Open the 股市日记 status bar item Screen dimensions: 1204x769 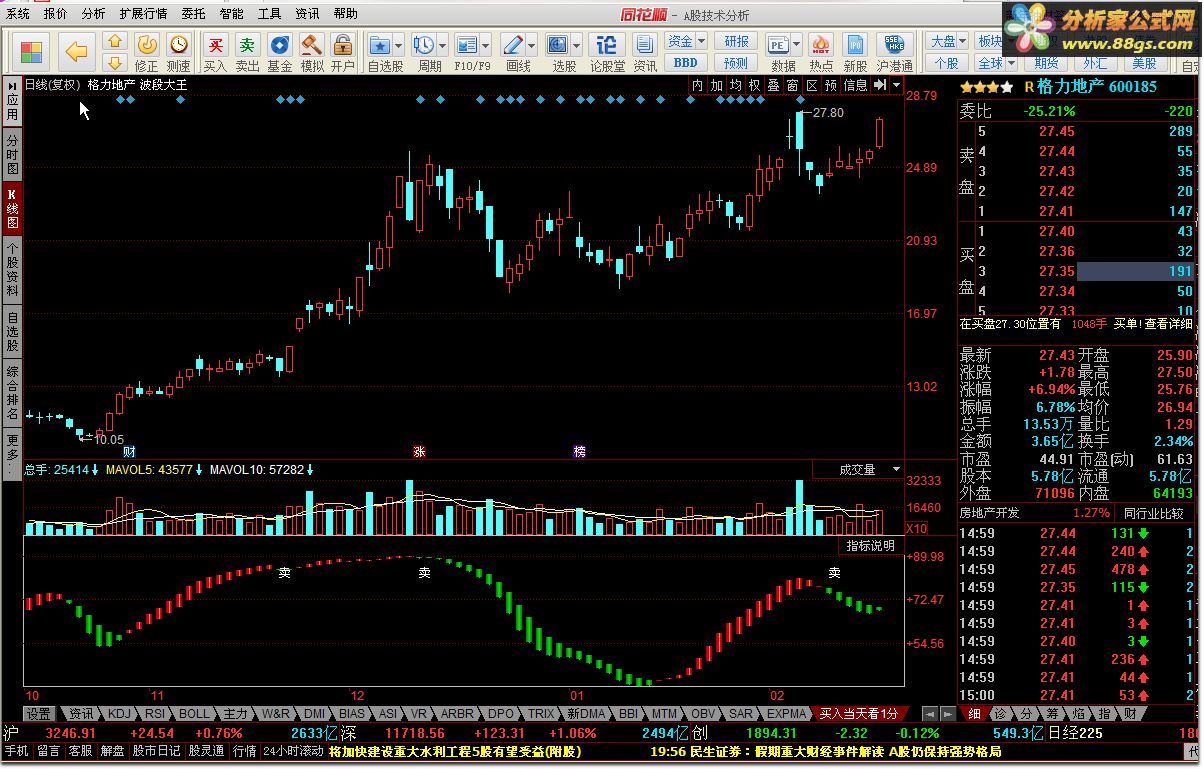point(156,751)
